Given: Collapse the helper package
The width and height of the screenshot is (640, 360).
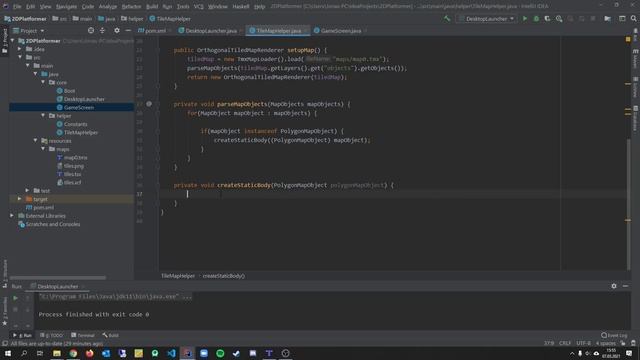Looking at the screenshot, I should pyautogui.click(x=43, y=116).
